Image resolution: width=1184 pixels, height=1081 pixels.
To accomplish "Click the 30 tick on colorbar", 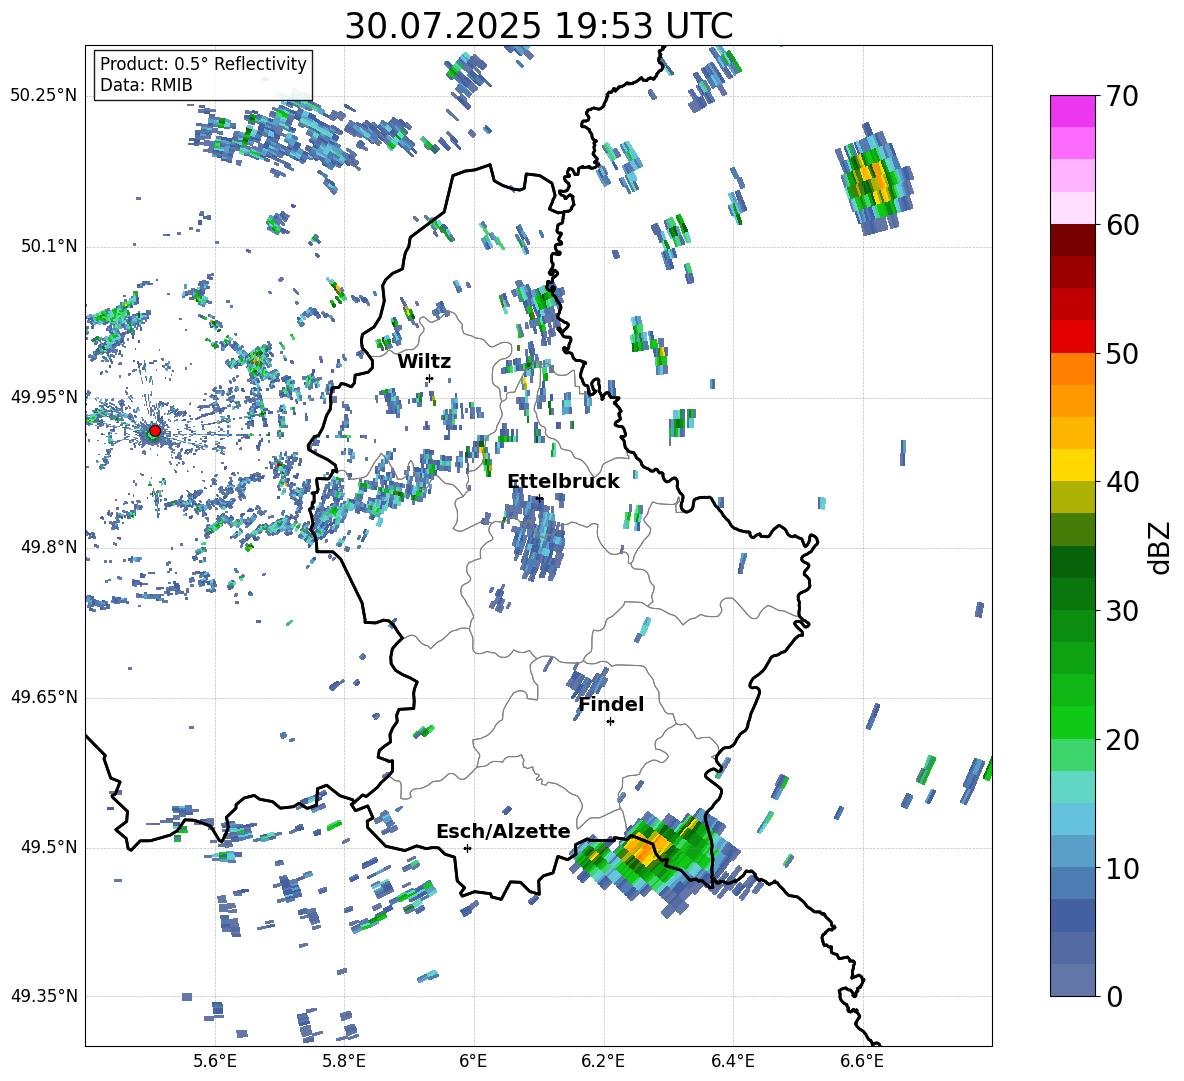I will 1122,611.
